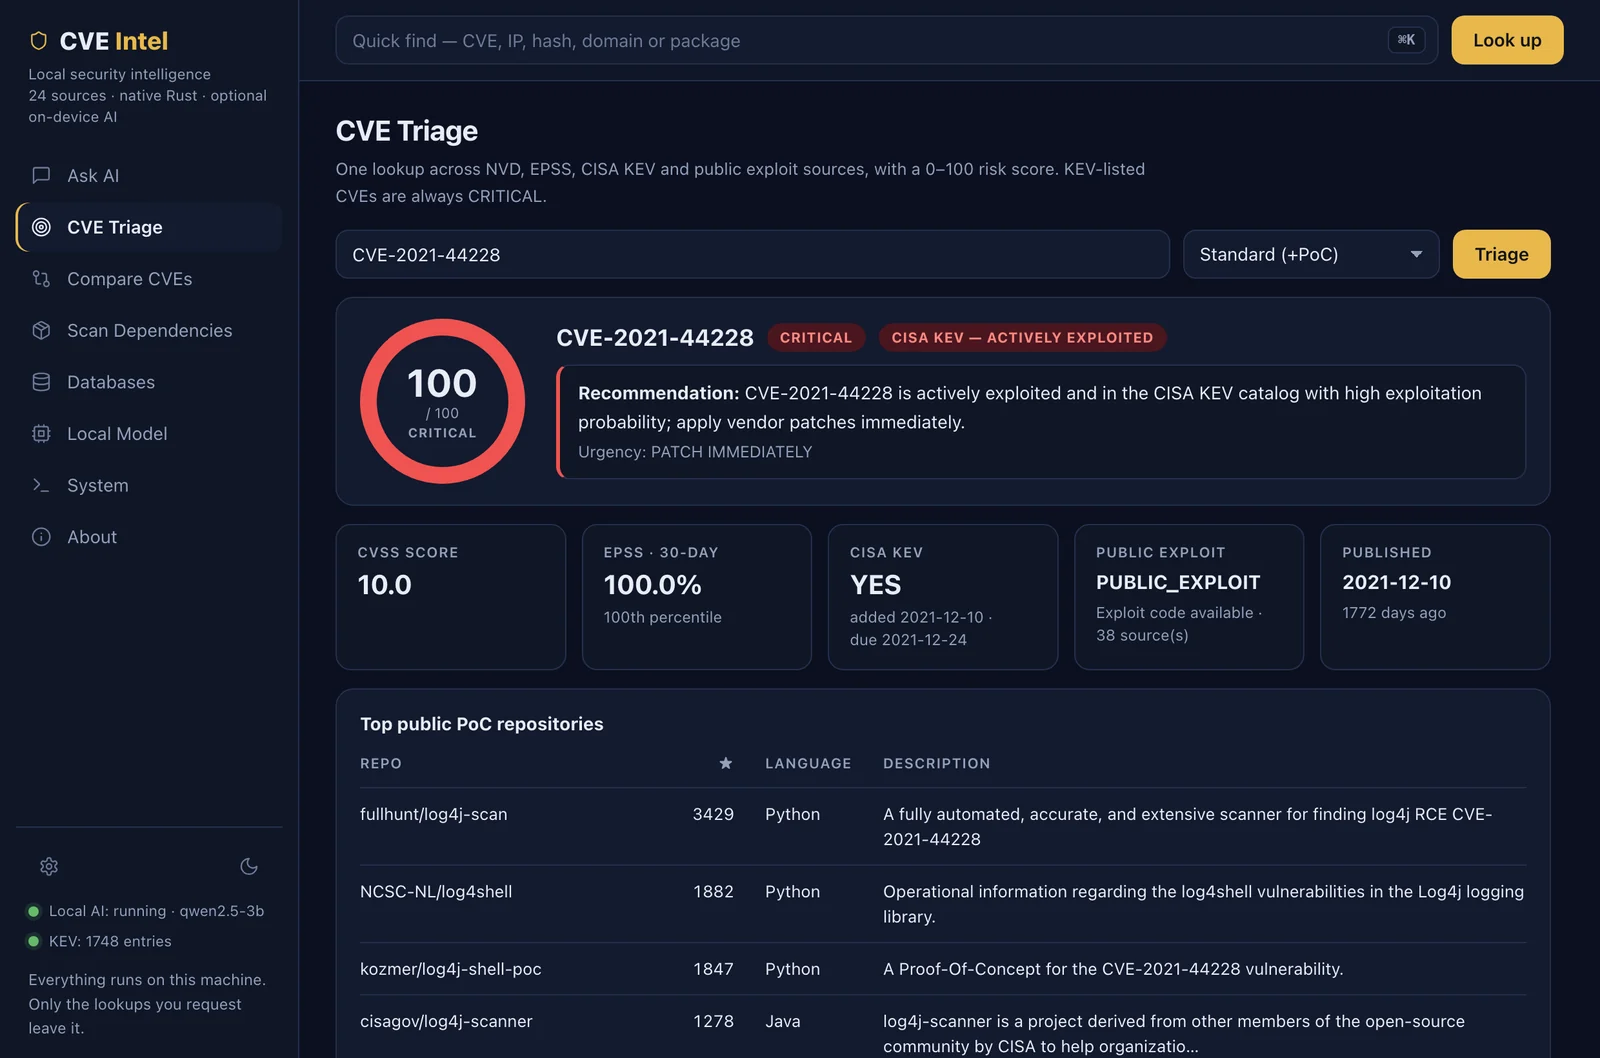1600x1058 pixels.
Task: Click the Compare CVEs branch icon
Action: coord(41,279)
